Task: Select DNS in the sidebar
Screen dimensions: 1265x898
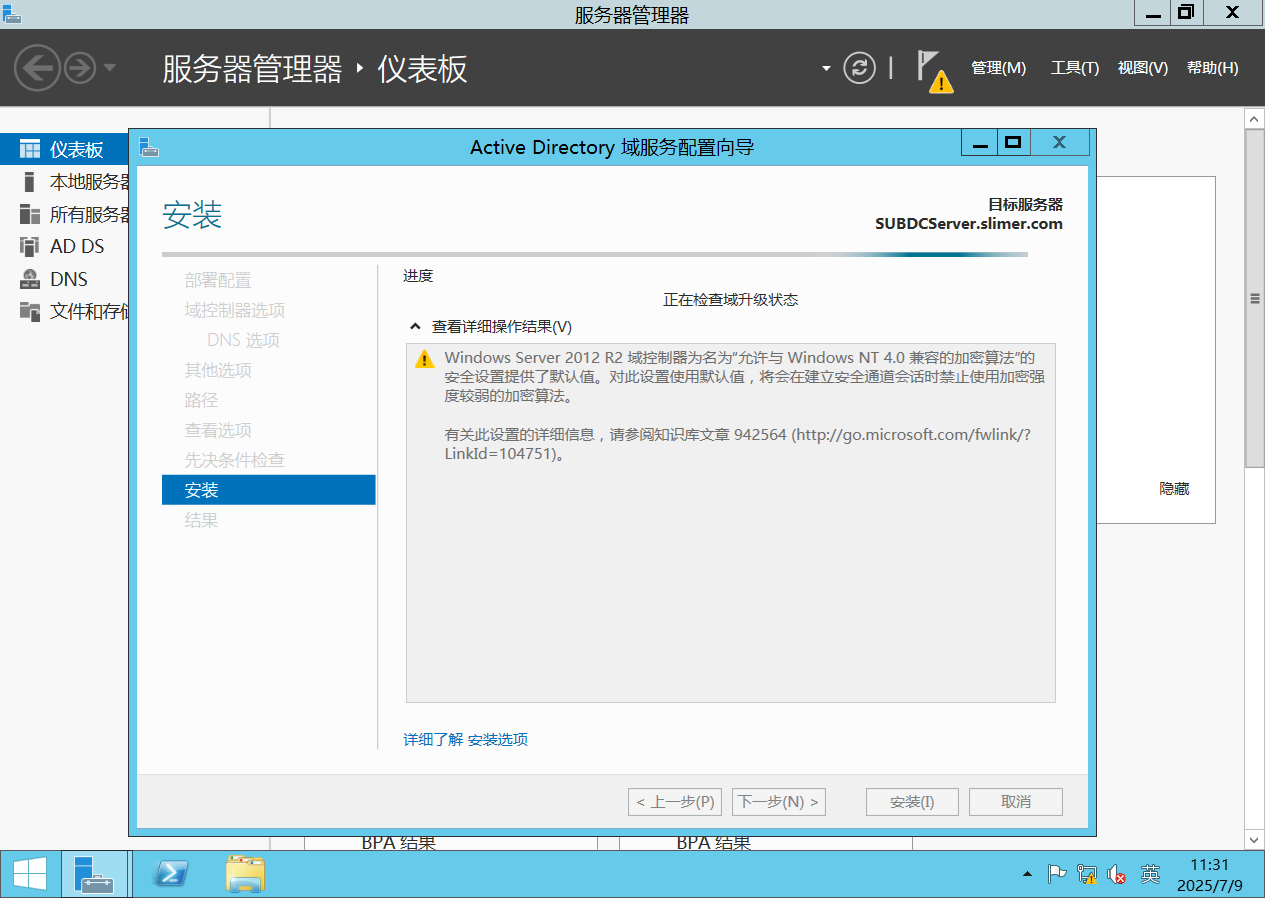Action: (x=68, y=279)
